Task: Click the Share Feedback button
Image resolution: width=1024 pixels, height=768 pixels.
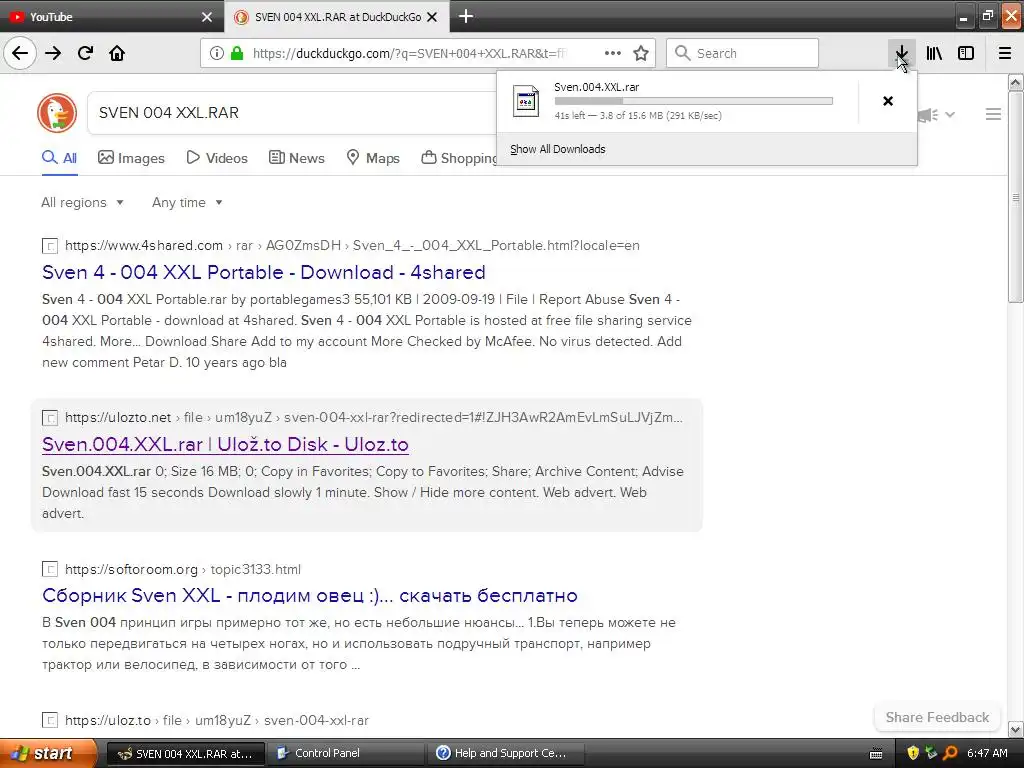Action: click(x=937, y=717)
